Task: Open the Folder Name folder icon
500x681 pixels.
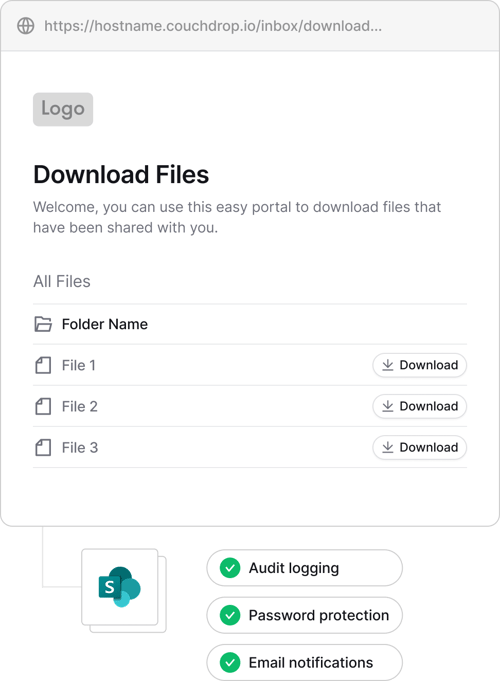Action: tap(43, 324)
